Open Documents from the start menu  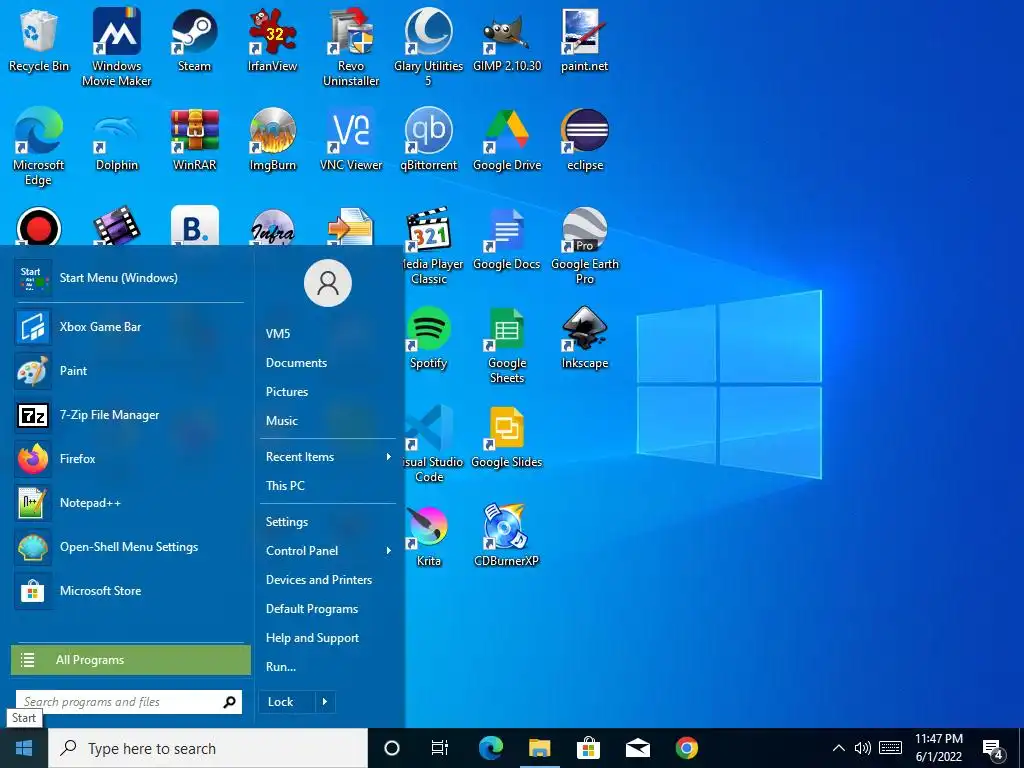coord(328,362)
